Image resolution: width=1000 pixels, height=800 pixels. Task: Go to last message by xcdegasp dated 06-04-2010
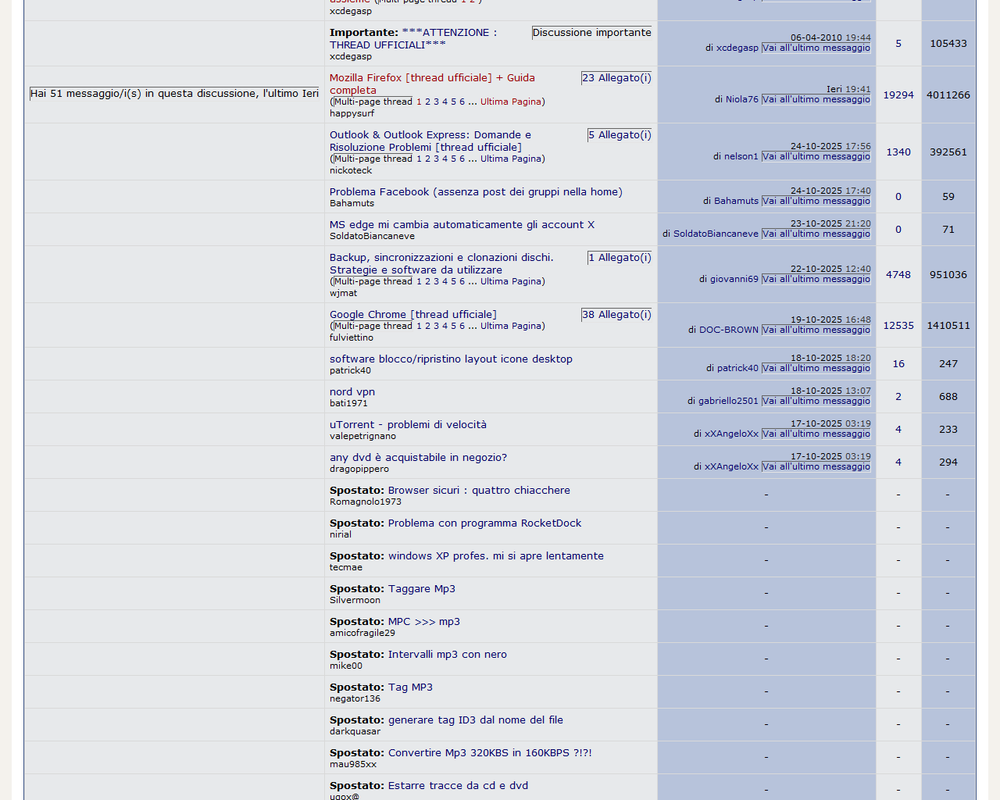pos(816,48)
